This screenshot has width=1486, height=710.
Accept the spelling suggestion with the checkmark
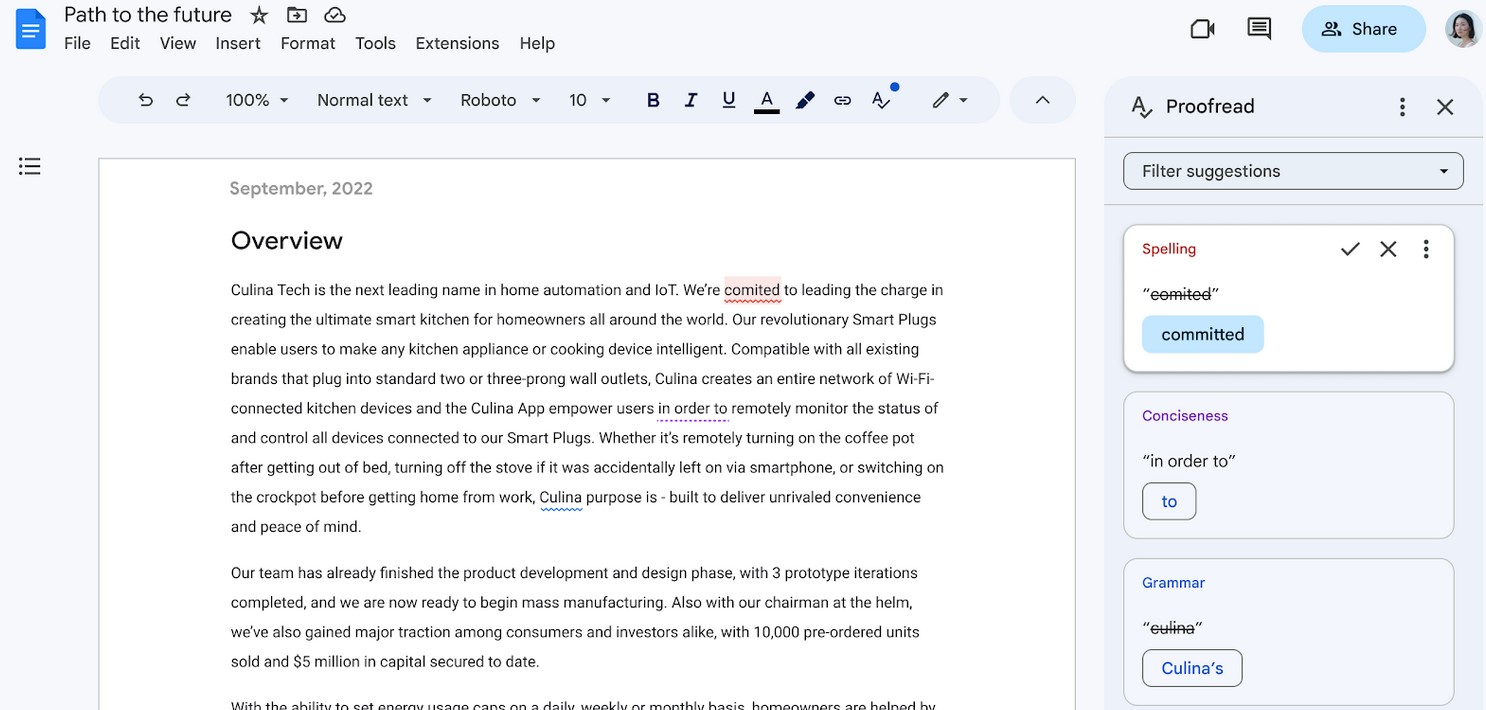click(x=1350, y=249)
